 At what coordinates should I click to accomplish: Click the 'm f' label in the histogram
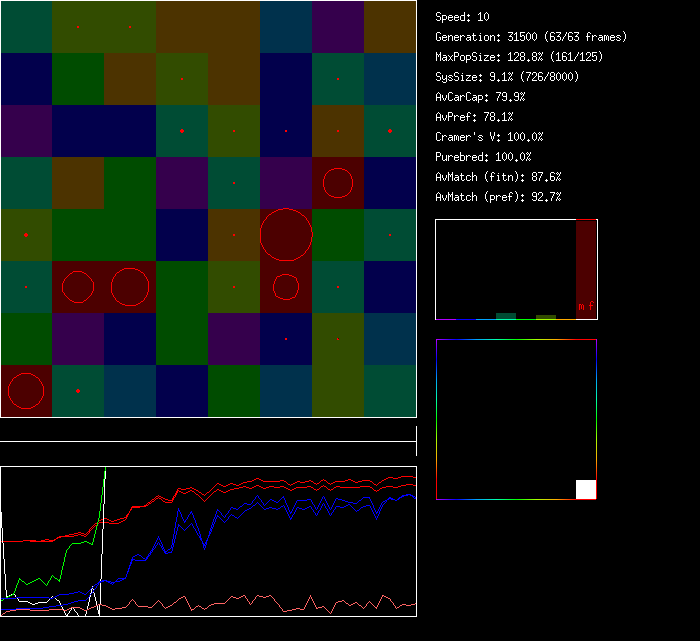pos(586,306)
